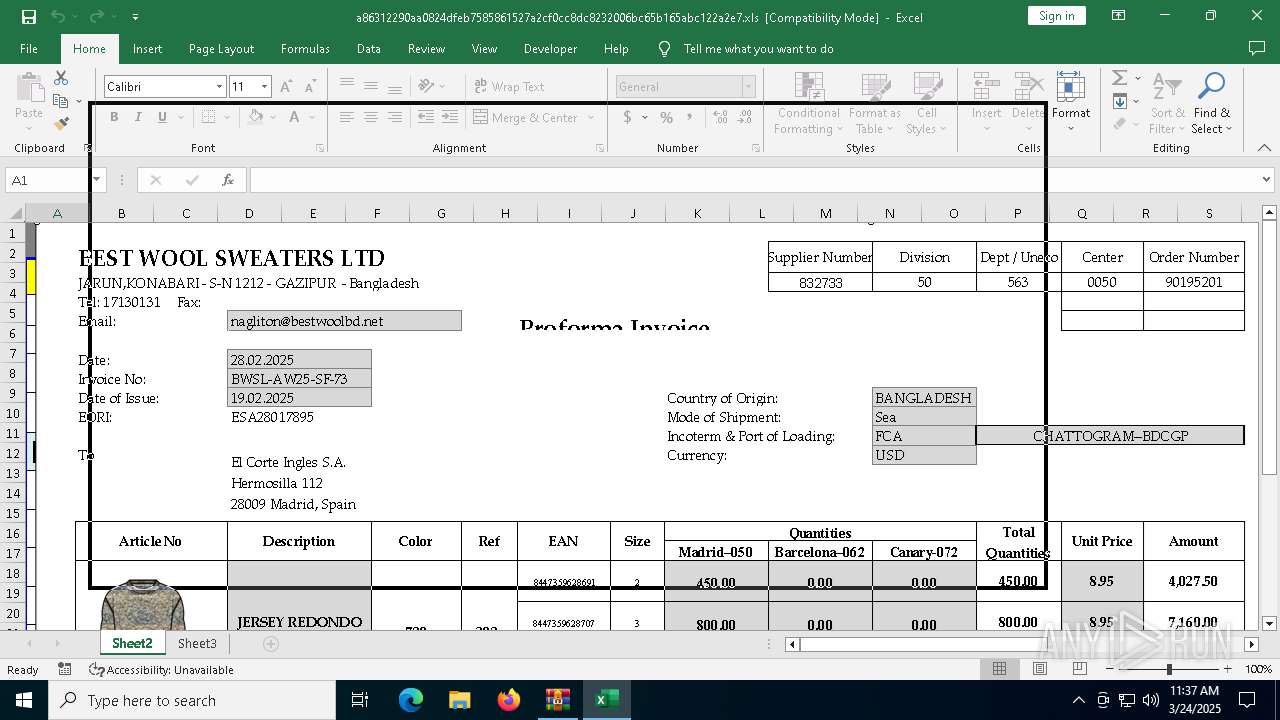The image size is (1280, 720).
Task: Click the New Sheet plus button
Action: tap(271, 644)
